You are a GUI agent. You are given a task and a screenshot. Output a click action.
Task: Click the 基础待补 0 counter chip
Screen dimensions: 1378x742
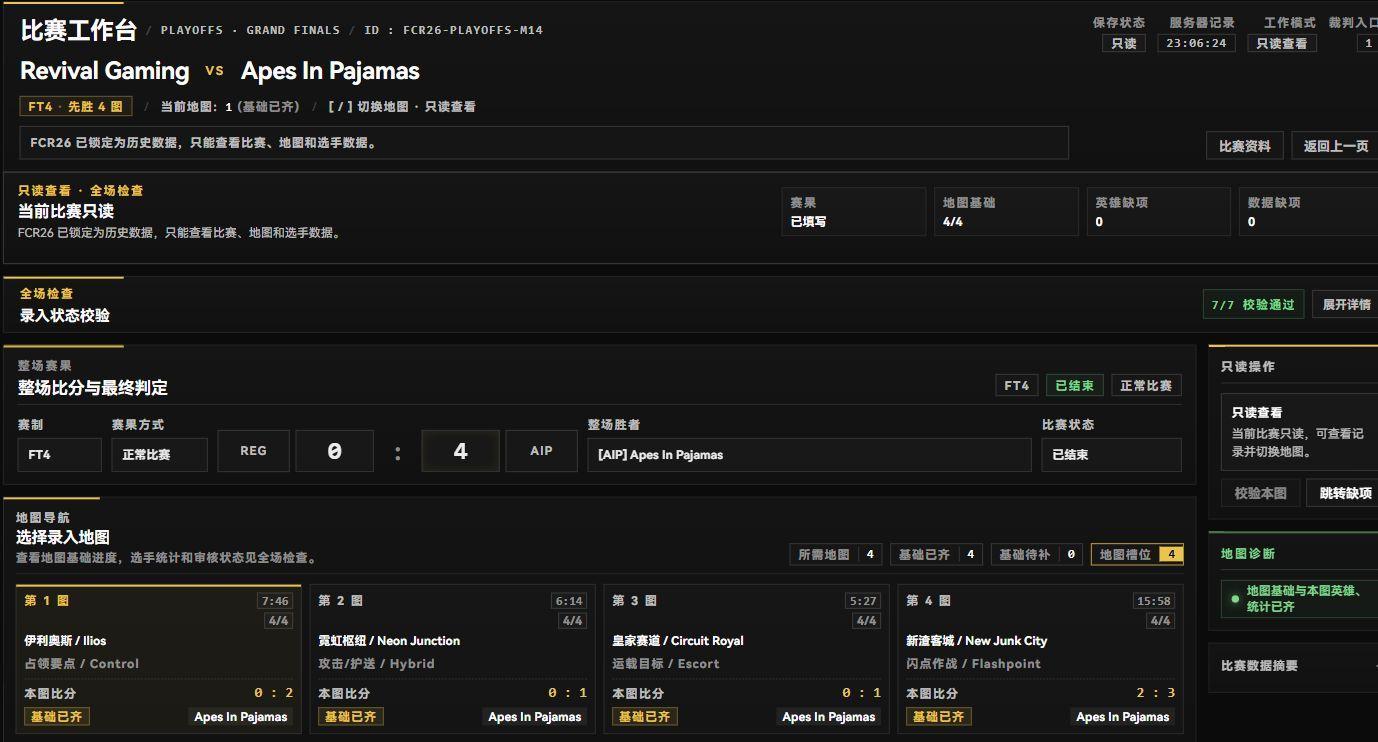tap(1037, 554)
